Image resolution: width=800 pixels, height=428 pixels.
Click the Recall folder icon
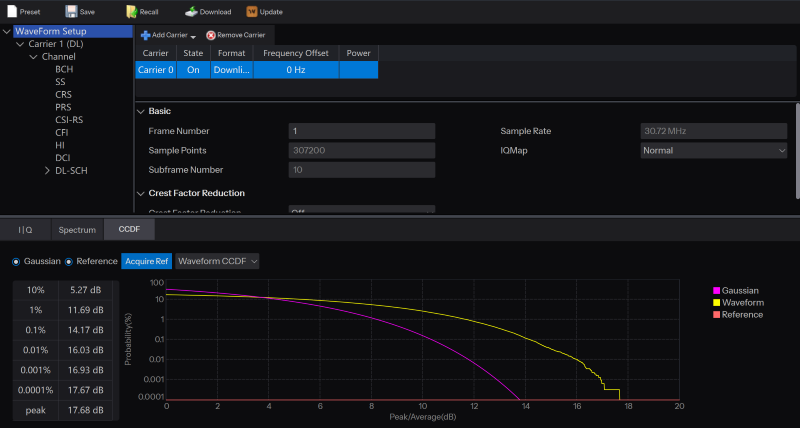coord(132,11)
